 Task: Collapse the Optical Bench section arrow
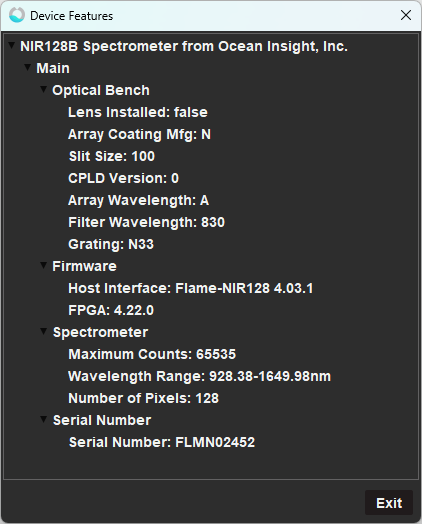43,89
